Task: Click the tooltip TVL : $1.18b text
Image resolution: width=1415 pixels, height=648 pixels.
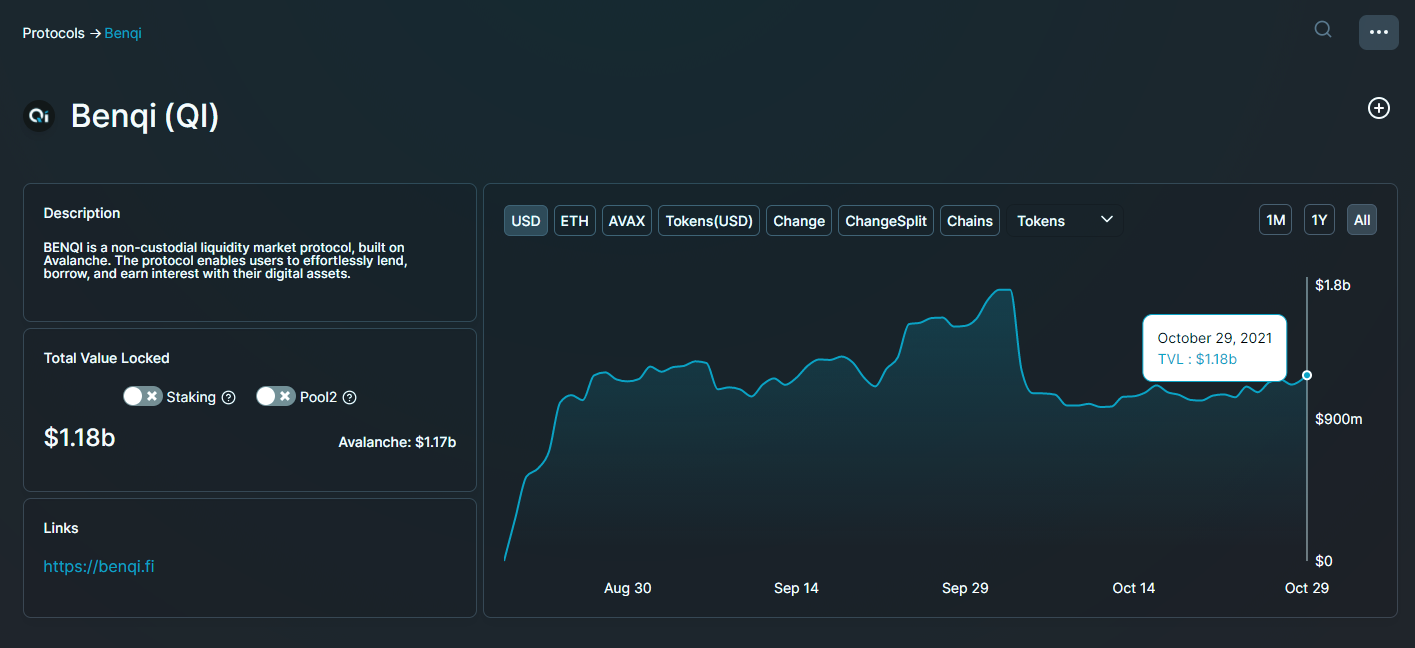Action: click(1197, 359)
